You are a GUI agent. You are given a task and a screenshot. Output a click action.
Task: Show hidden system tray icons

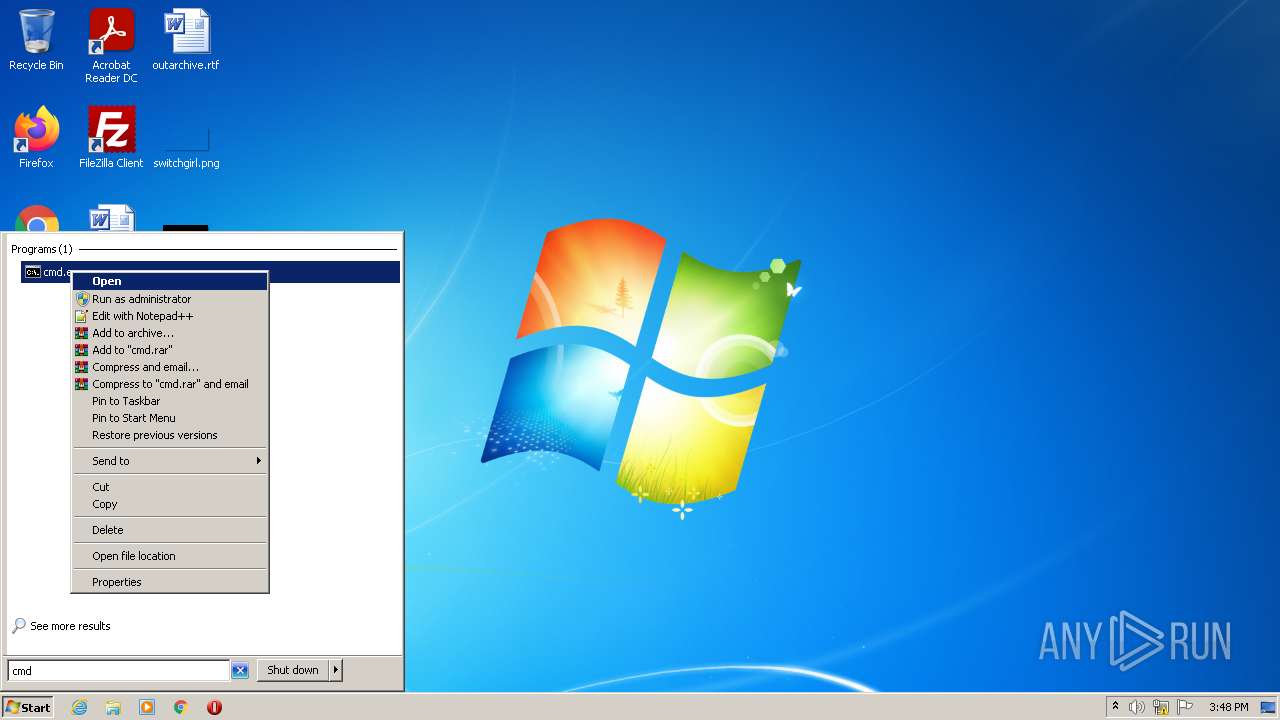tap(1115, 707)
